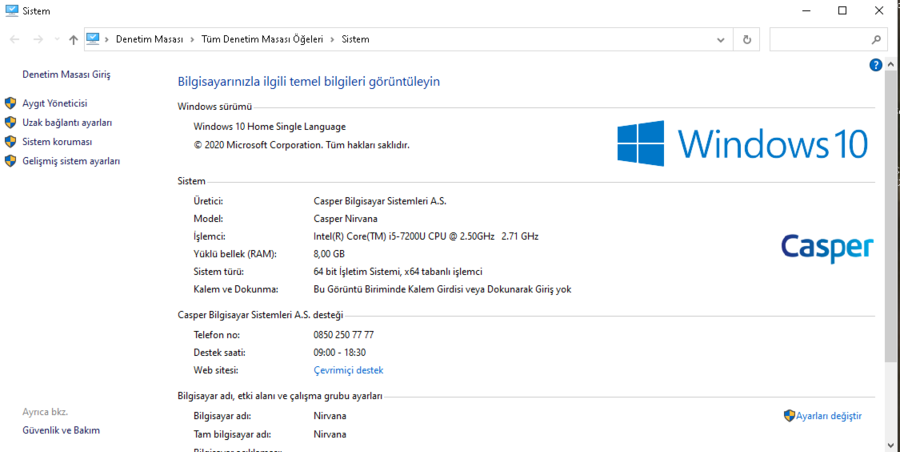Open Aygıt Yöneticisi from the sidebar
Screen dimensions: 900x452
pyautogui.click(x=55, y=103)
